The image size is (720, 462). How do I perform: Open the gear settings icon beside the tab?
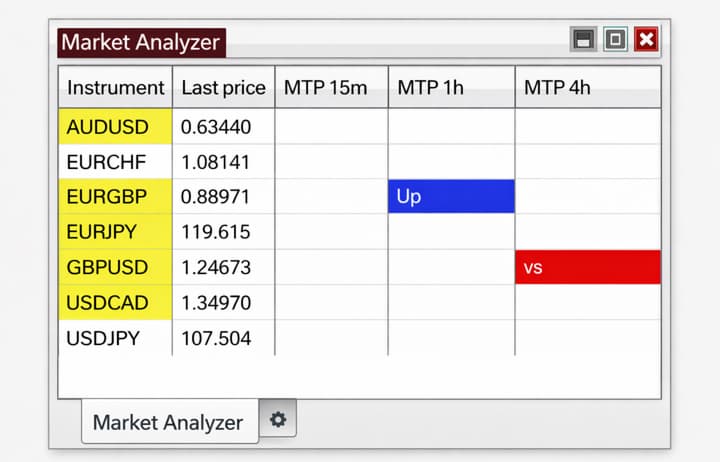(278, 420)
